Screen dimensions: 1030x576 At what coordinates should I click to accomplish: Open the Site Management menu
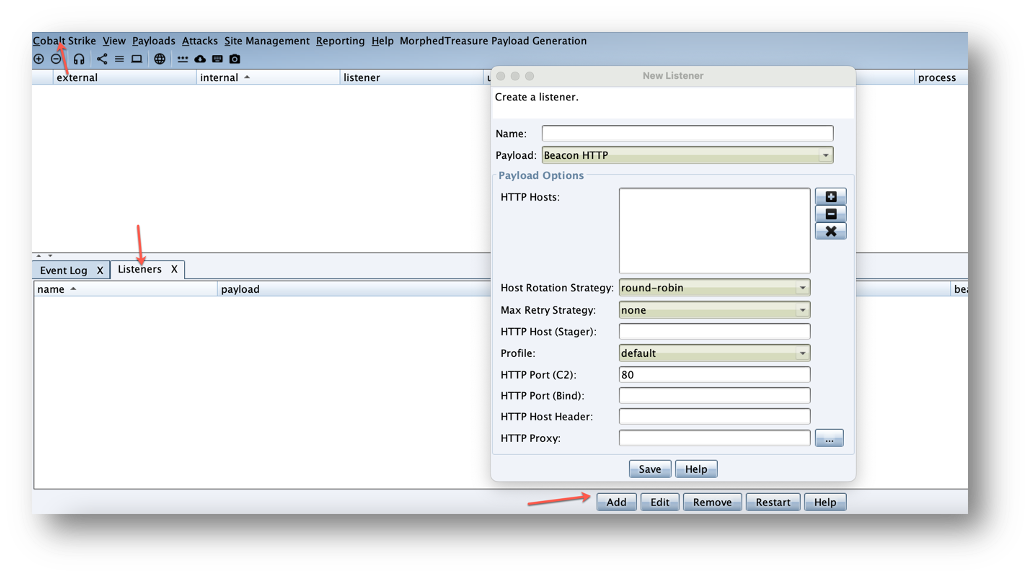point(267,41)
